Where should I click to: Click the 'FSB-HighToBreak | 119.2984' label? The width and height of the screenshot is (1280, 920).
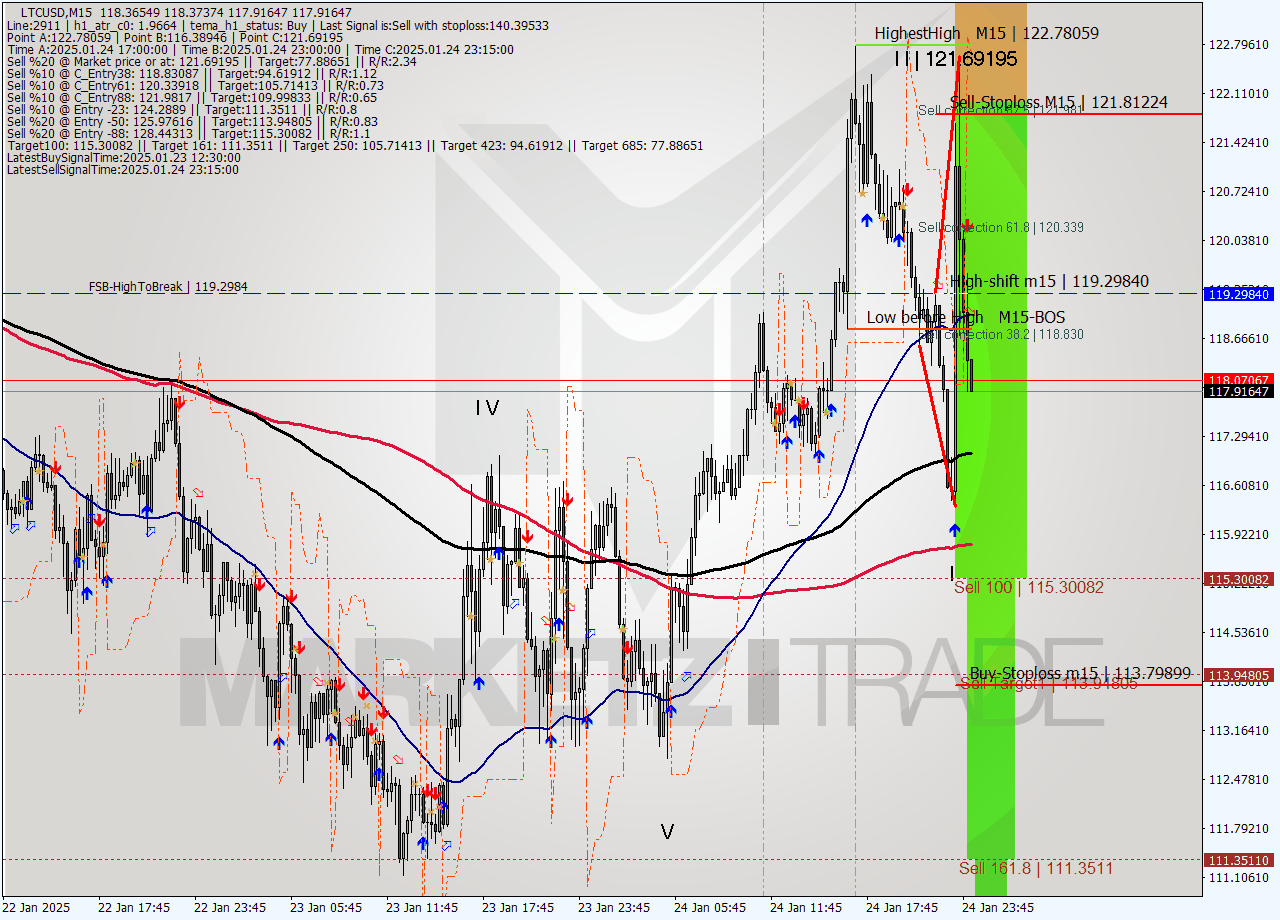point(167,286)
